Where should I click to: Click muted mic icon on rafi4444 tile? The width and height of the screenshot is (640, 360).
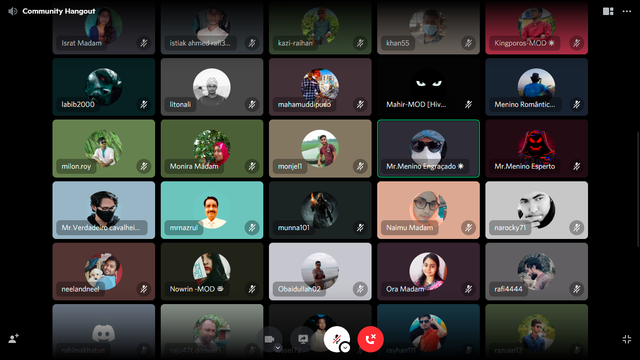[x=576, y=289]
